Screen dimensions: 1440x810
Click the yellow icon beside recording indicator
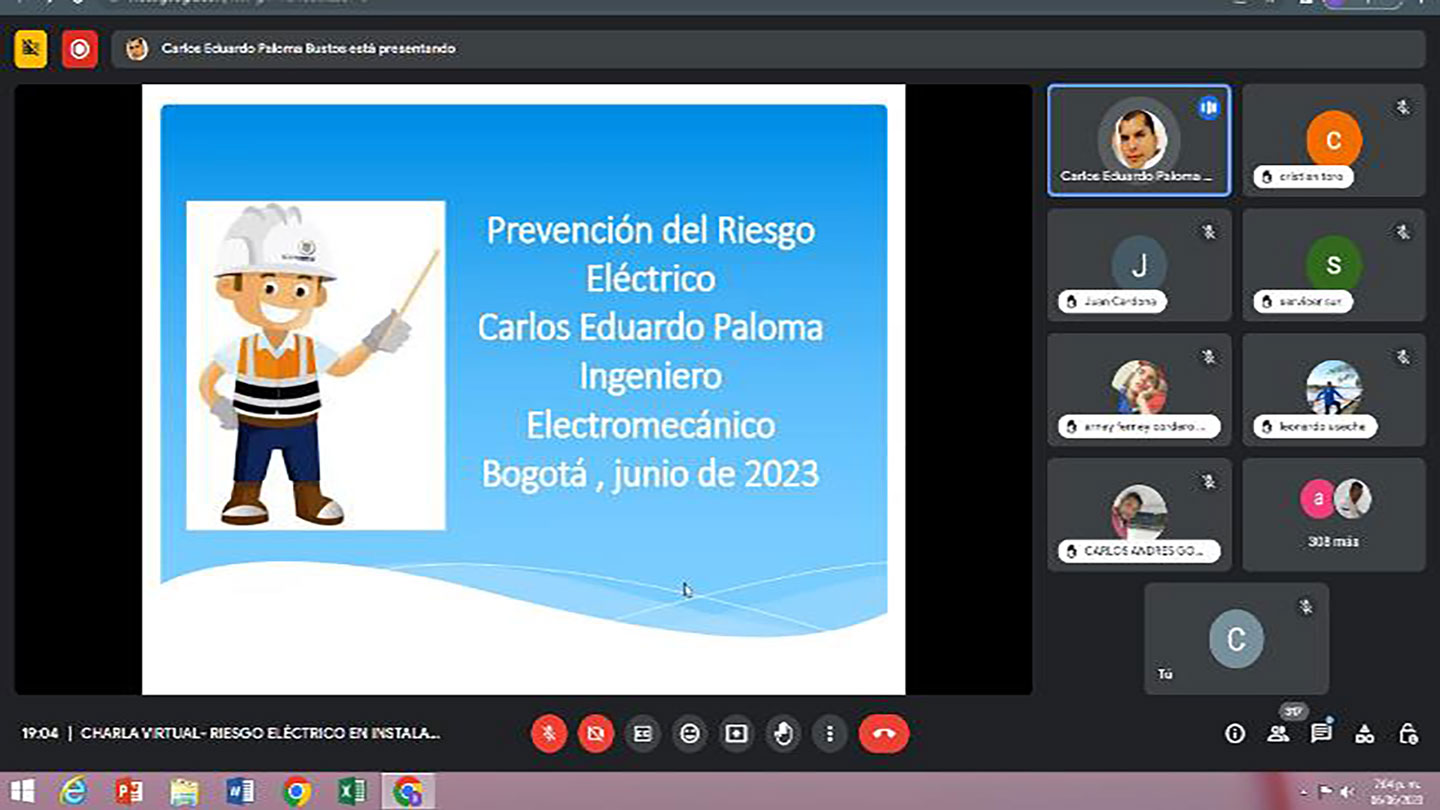pyautogui.click(x=31, y=49)
